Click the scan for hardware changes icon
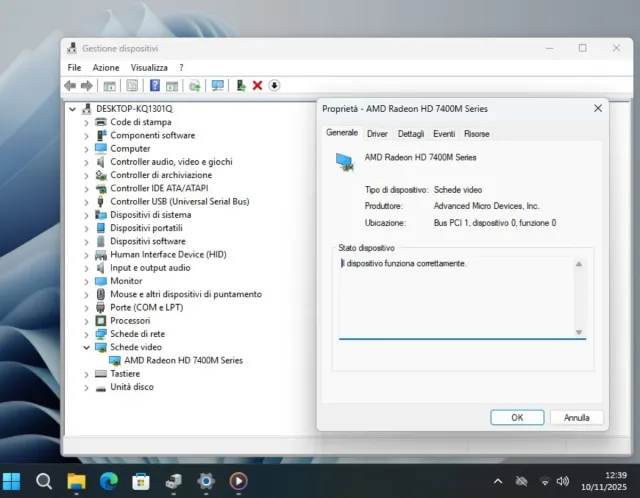 [x=217, y=86]
